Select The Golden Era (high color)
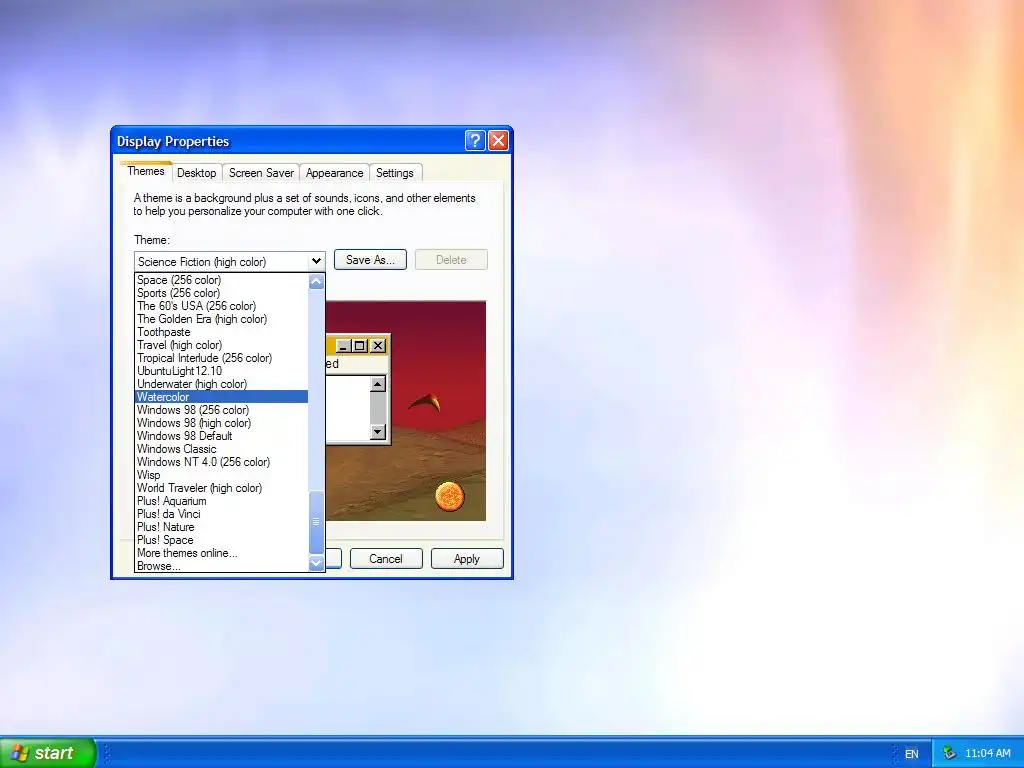The height and width of the screenshot is (768, 1024). coord(221,319)
